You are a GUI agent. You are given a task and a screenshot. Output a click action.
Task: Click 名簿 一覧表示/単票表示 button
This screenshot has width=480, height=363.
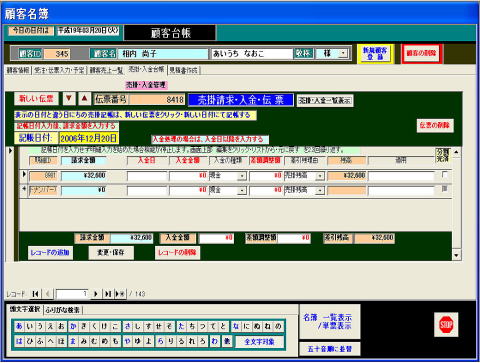click(x=330, y=321)
